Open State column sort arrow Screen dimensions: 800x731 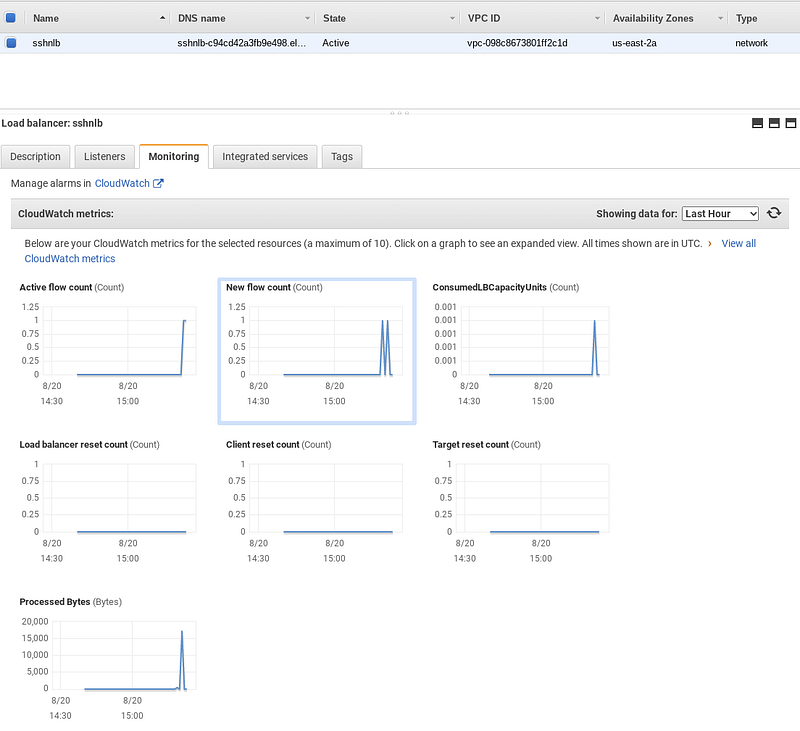pos(452,18)
